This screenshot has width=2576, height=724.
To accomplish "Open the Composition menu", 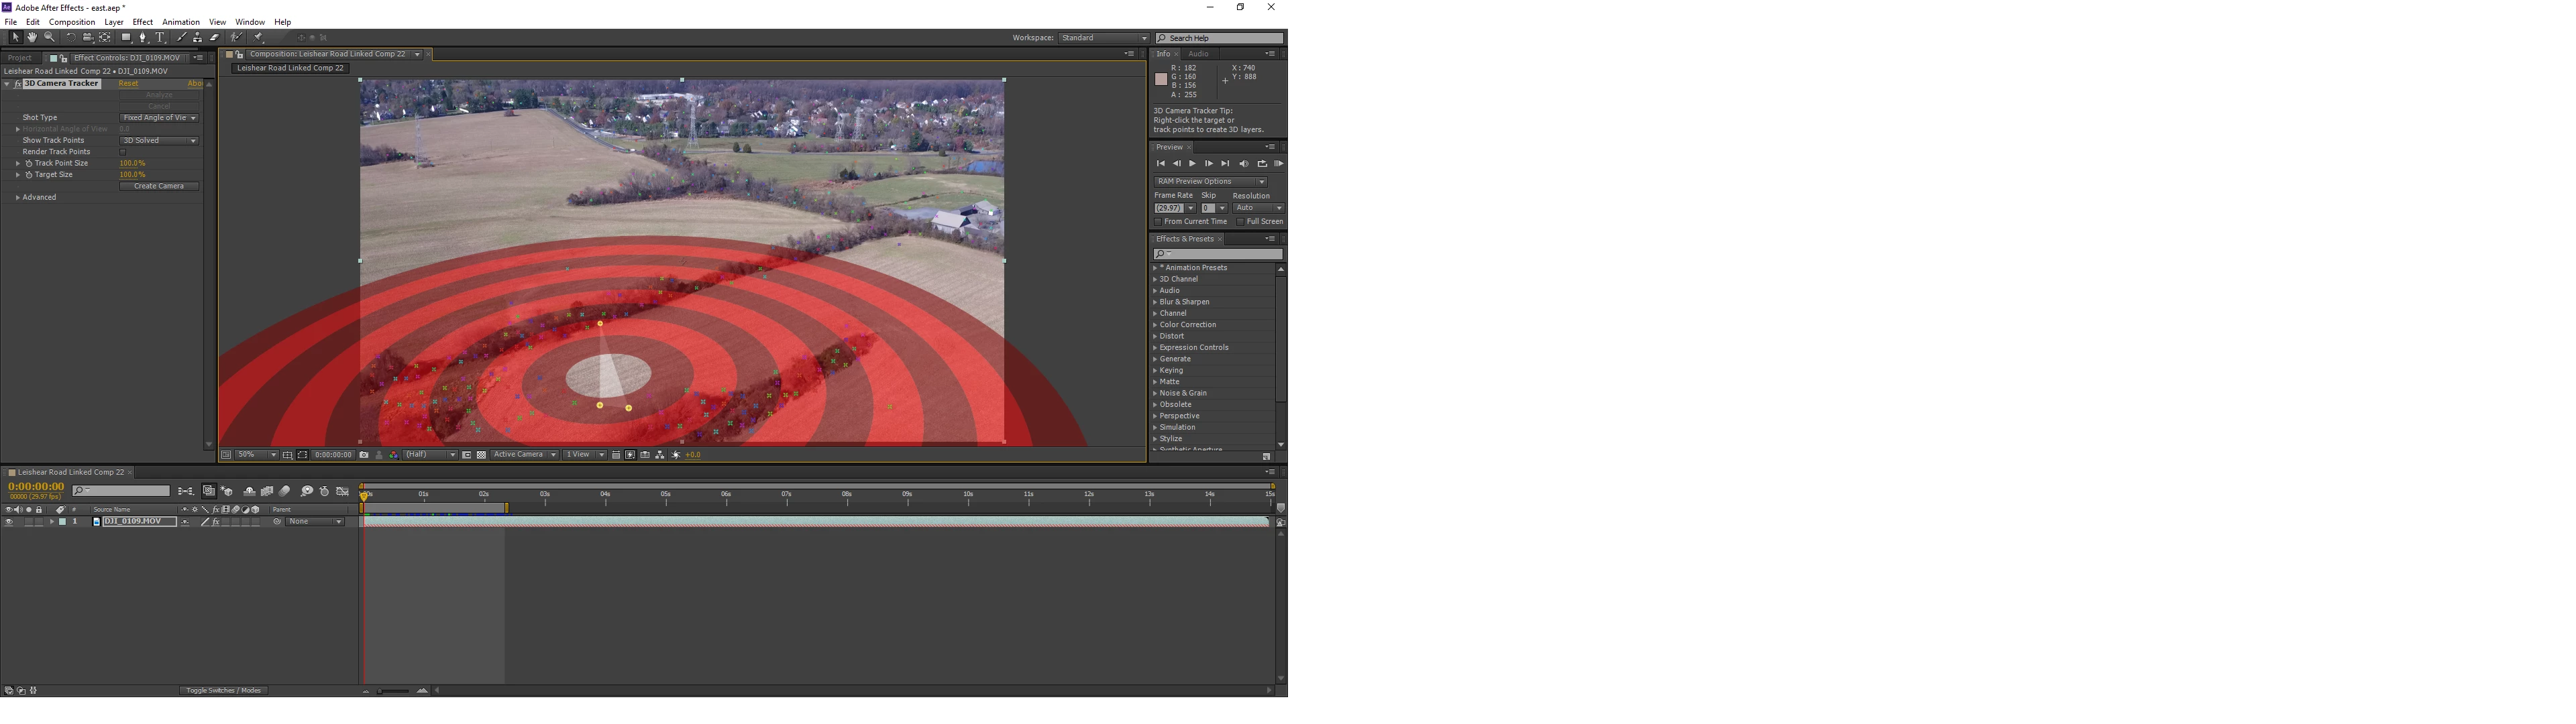I will point(72,22).
